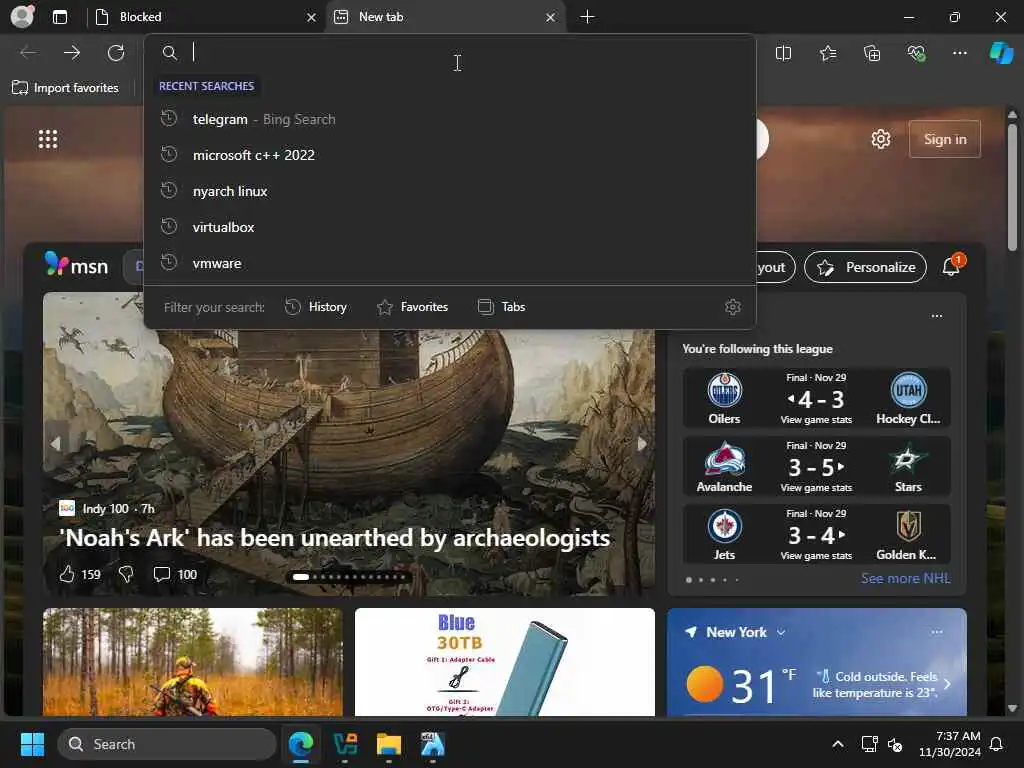The image size is (1024, 768).
Task: Like the Noah's Ark story
Action: coord(67,574)
